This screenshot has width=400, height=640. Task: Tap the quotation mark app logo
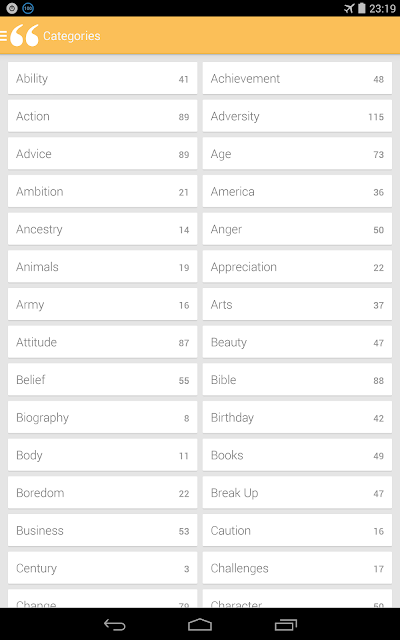coord(24,36)
